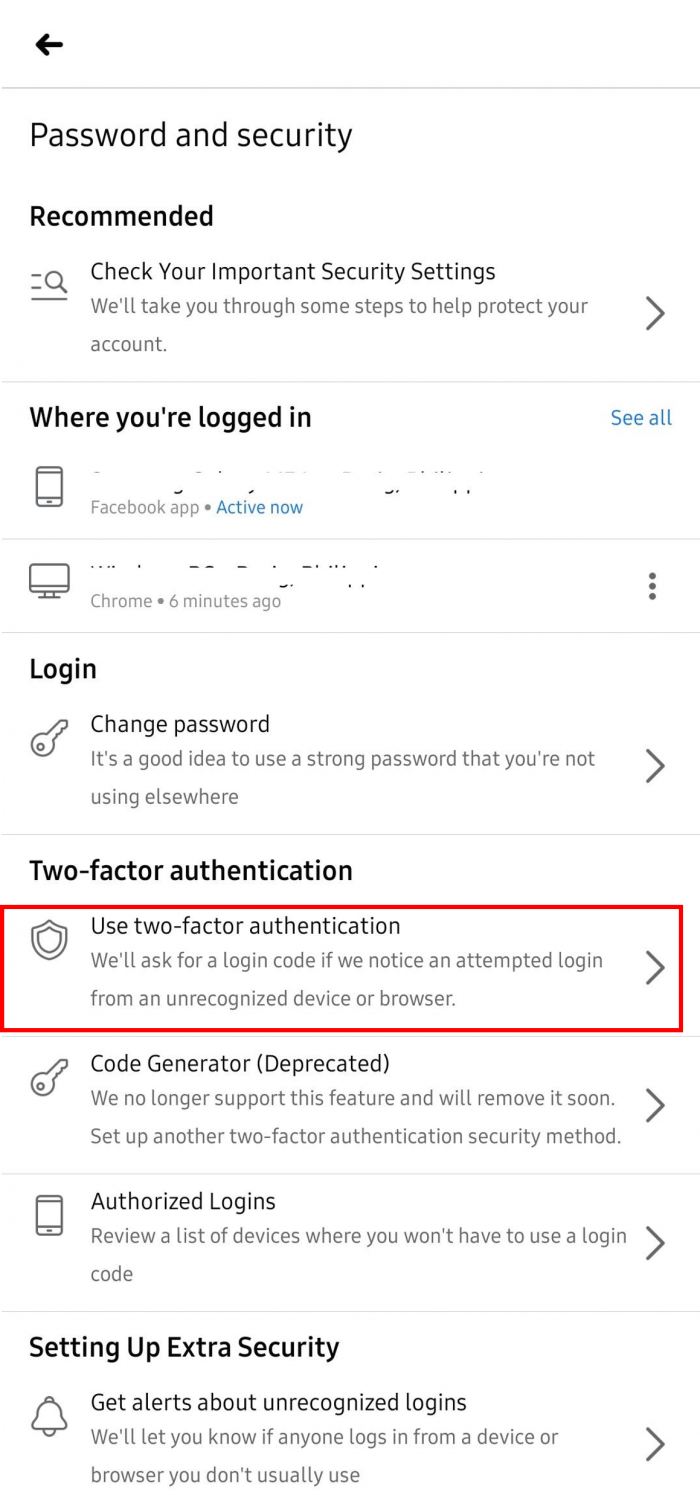Tap the key icon beside Code Generator
Viewport: 700px width, 1495px height.
pos(49,1078)
